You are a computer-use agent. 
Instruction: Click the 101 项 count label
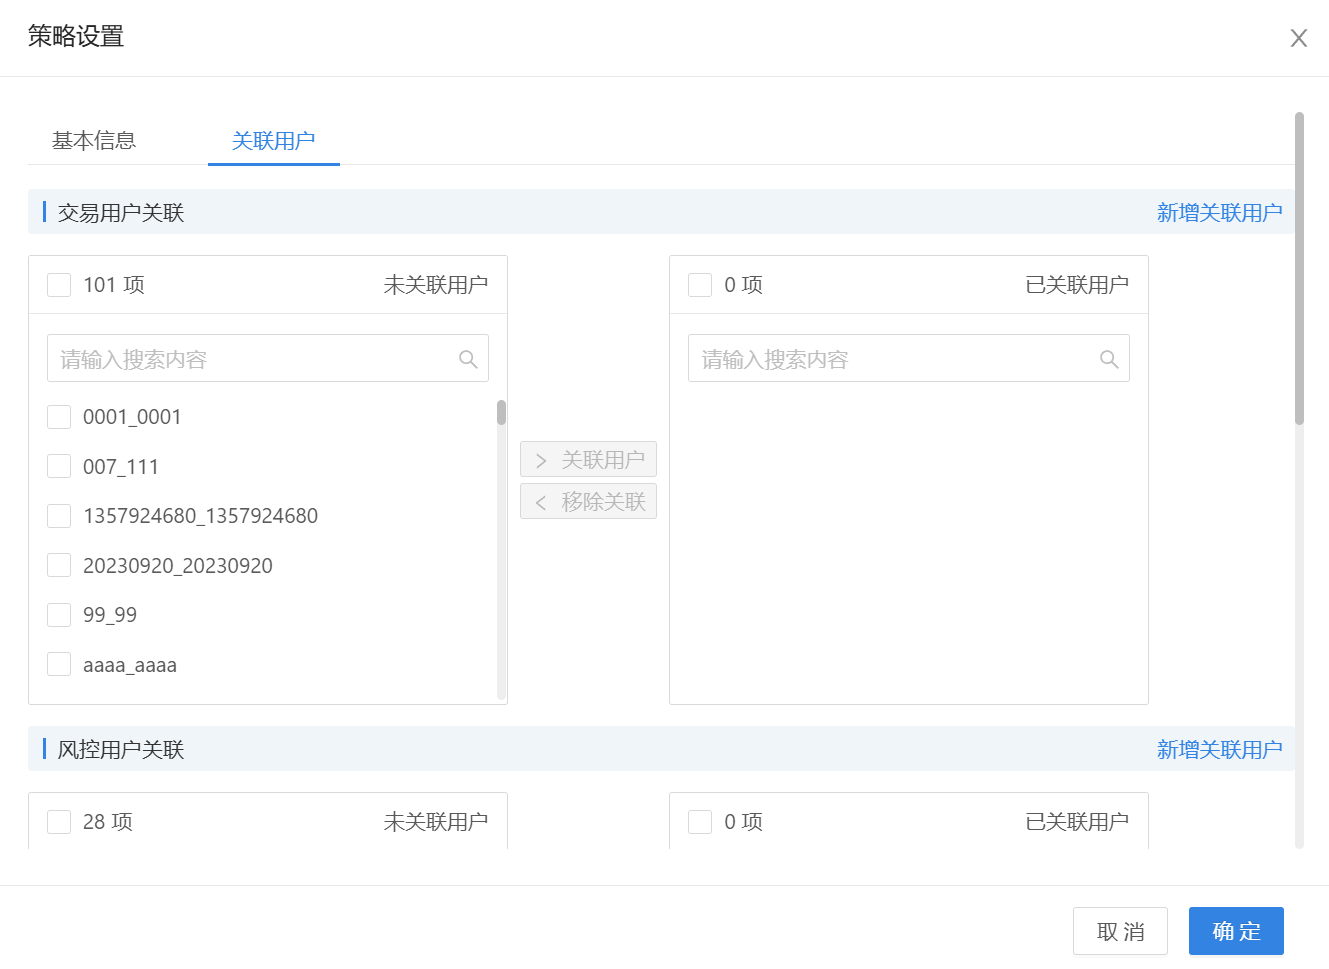(x=114, y=285)
